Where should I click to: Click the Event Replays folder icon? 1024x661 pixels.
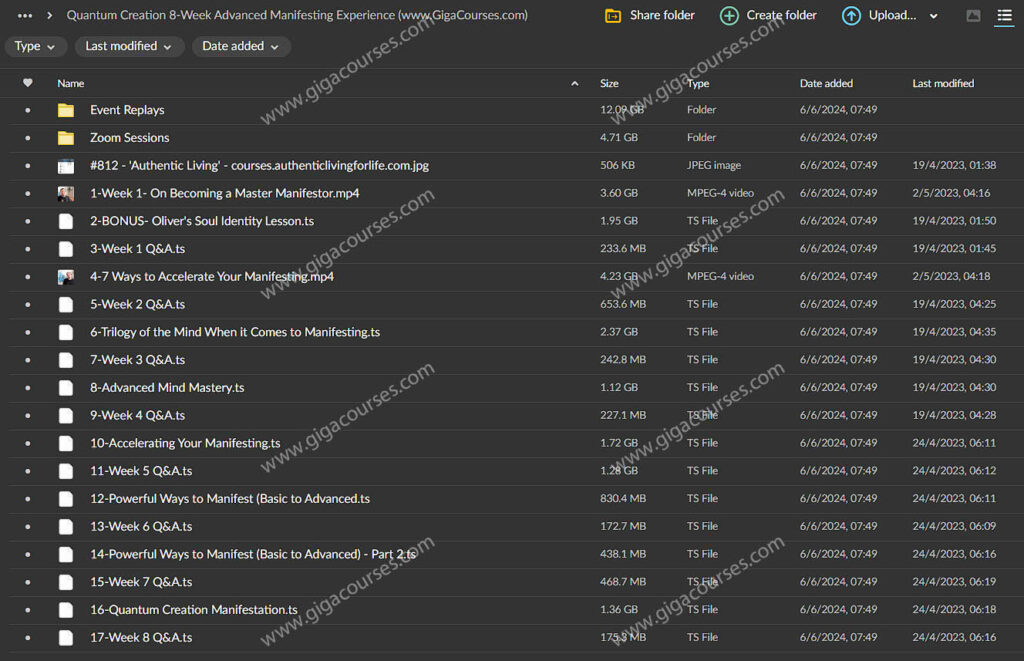click(66, 110)
